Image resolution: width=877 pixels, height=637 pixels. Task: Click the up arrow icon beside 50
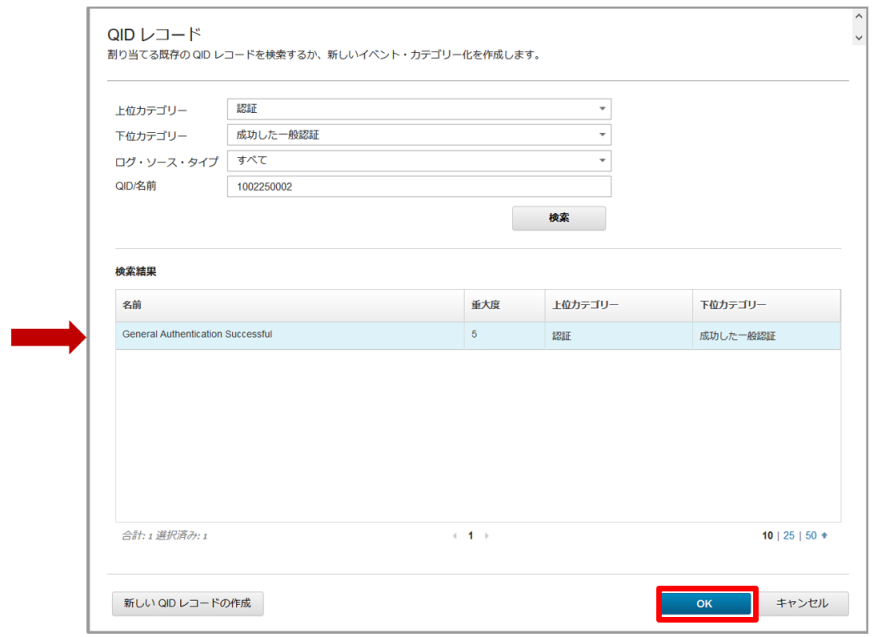click(824, 536)
